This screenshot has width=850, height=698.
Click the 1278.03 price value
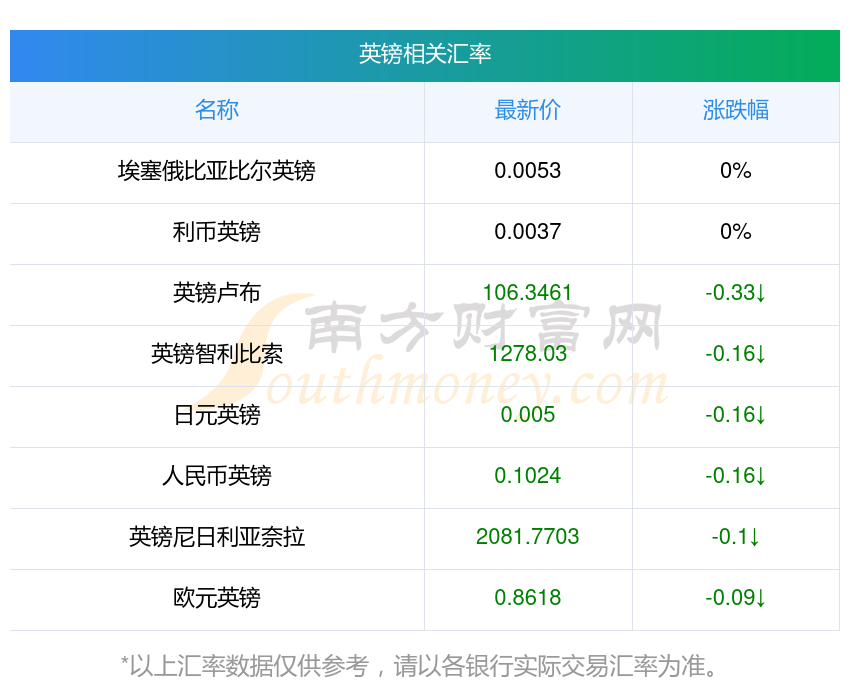point(527,354)
